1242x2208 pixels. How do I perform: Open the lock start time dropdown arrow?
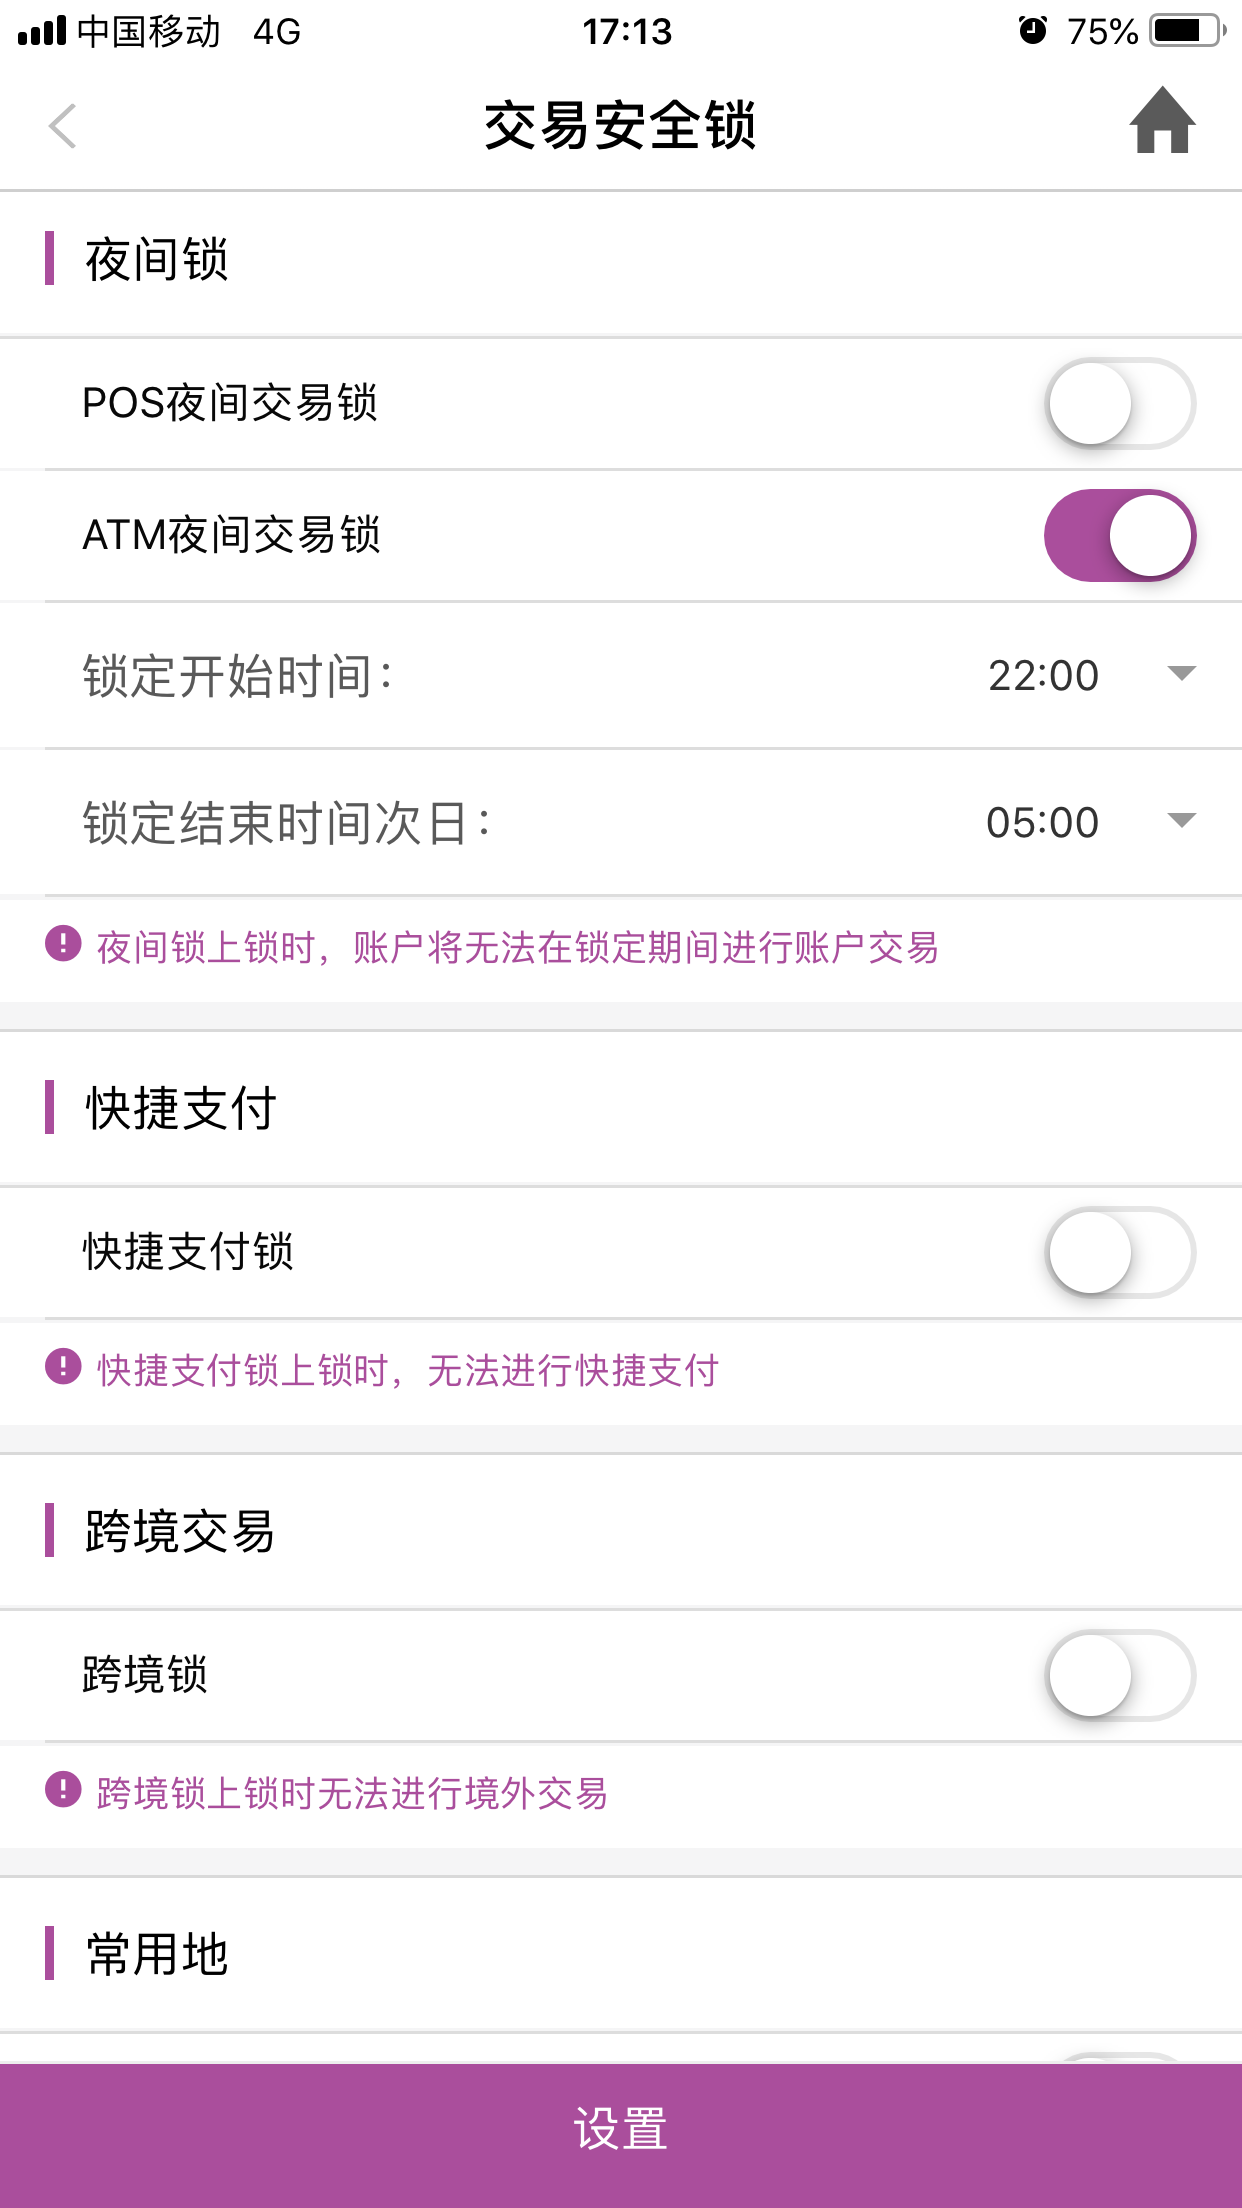(x=1181, y=674)
